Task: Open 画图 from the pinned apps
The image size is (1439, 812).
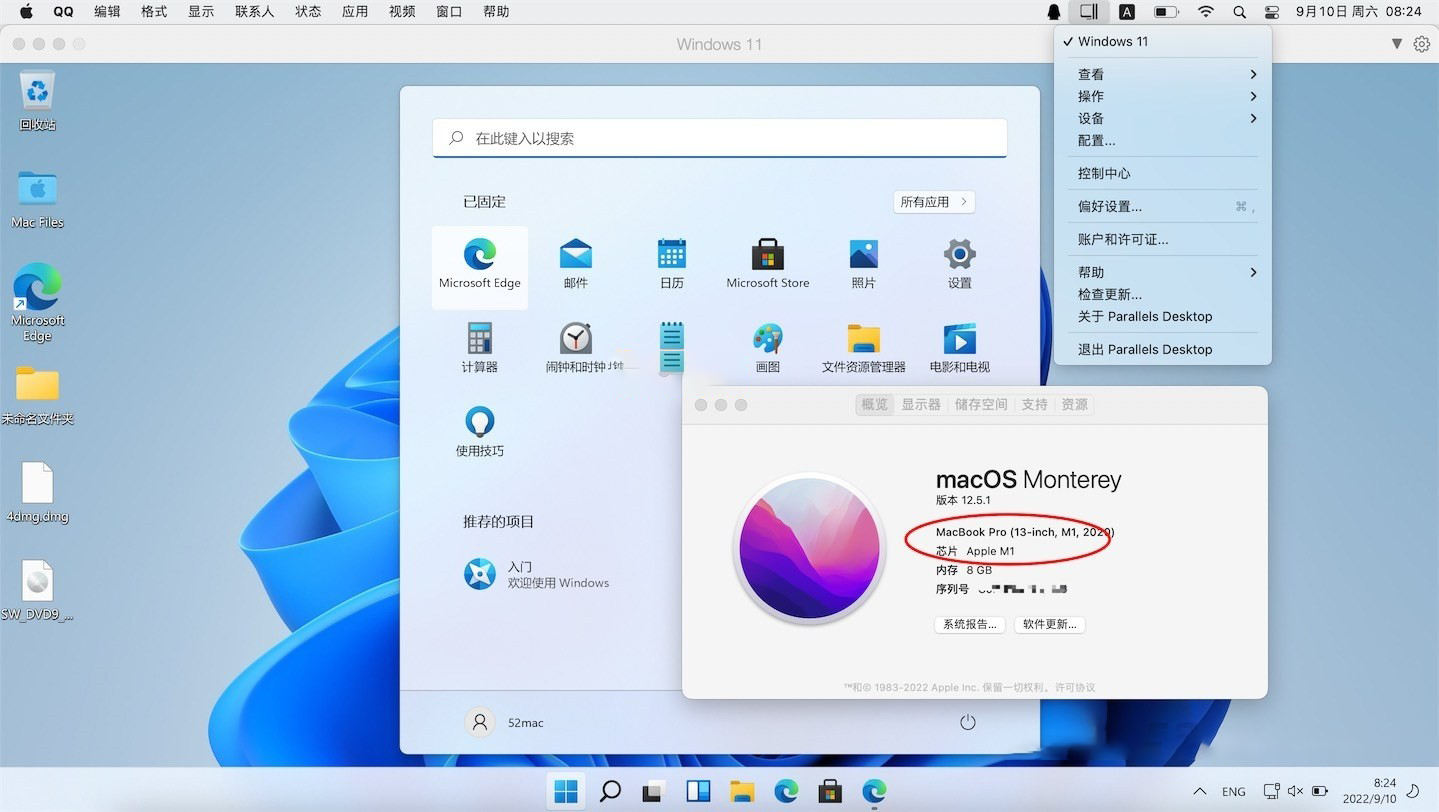Action: pyautogui.click(x=766, y=347)
